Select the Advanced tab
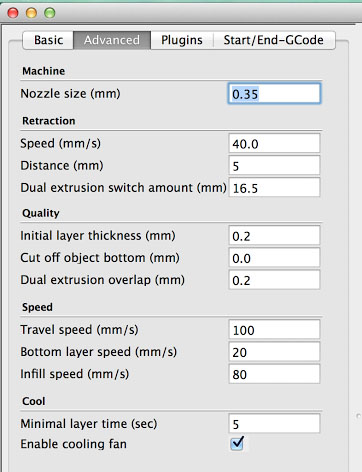The height and width of the screenshot is (472, 362). tap(112, 40)
